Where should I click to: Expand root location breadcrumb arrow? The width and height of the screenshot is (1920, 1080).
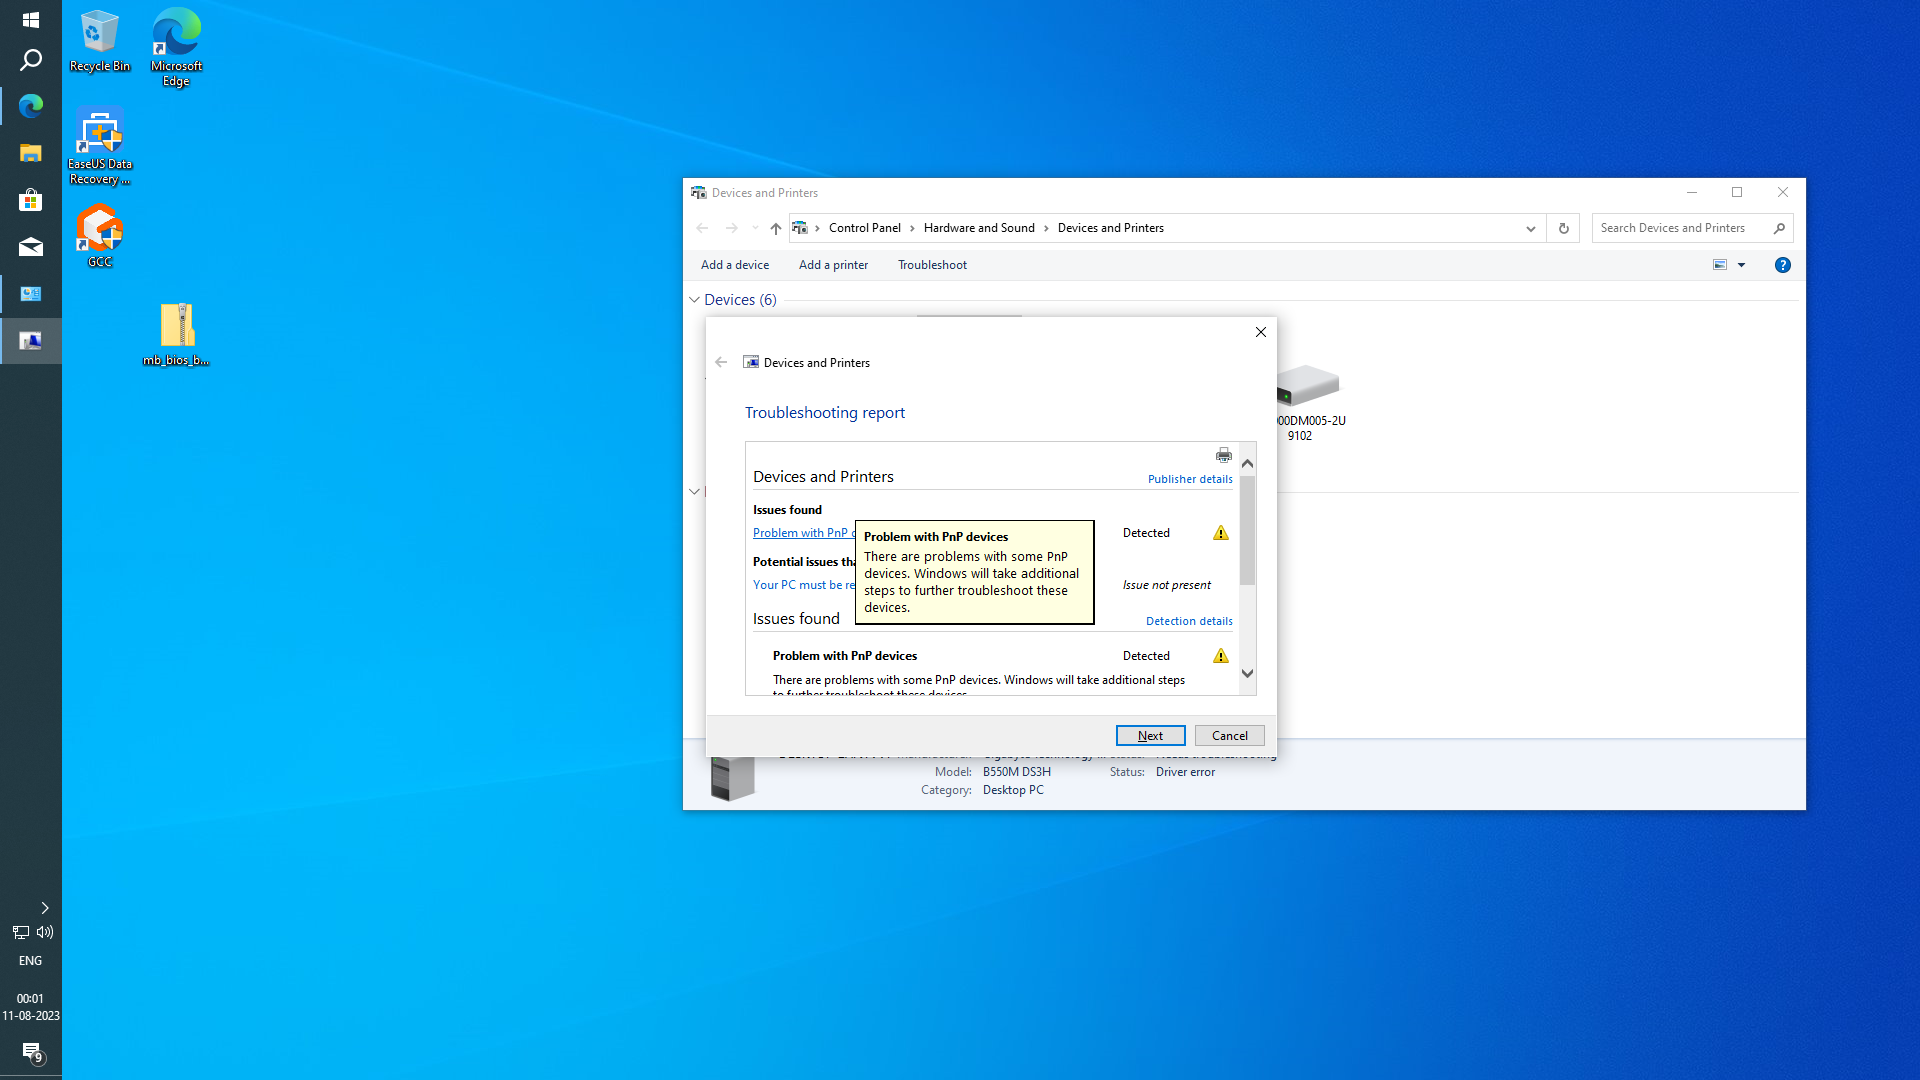pos(817,228)
